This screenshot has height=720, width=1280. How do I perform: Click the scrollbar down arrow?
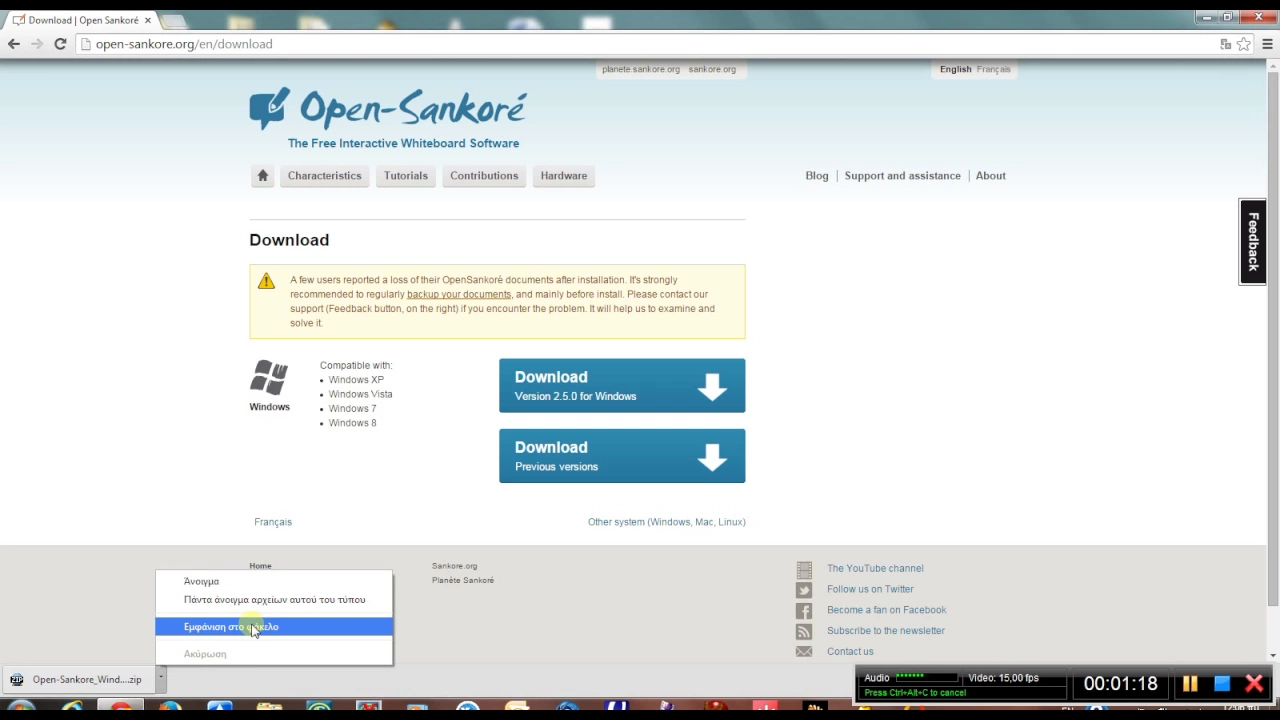pyautogui.click(x=1273, y=655)
